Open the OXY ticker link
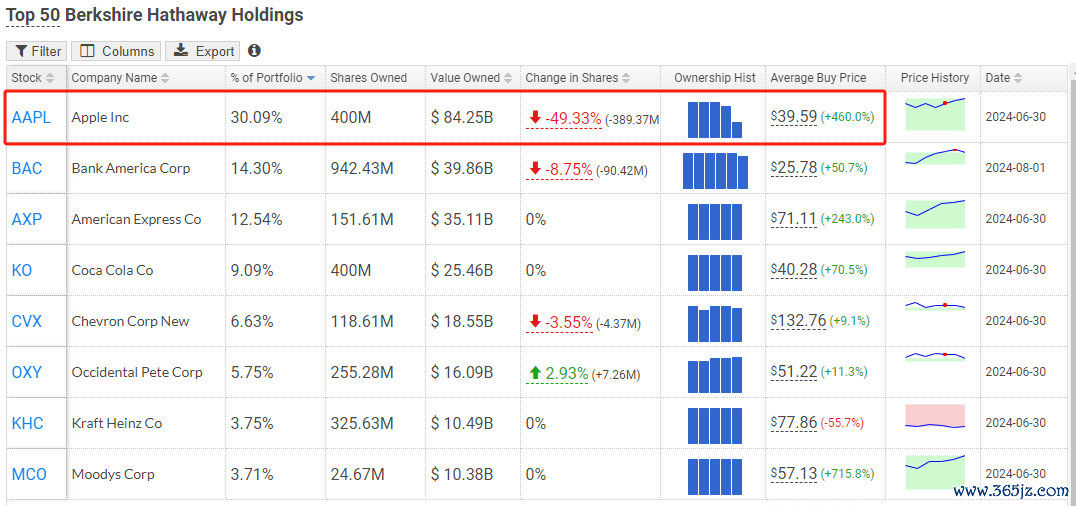Screen dimensions: 1076x506 [x=27, y=372]
